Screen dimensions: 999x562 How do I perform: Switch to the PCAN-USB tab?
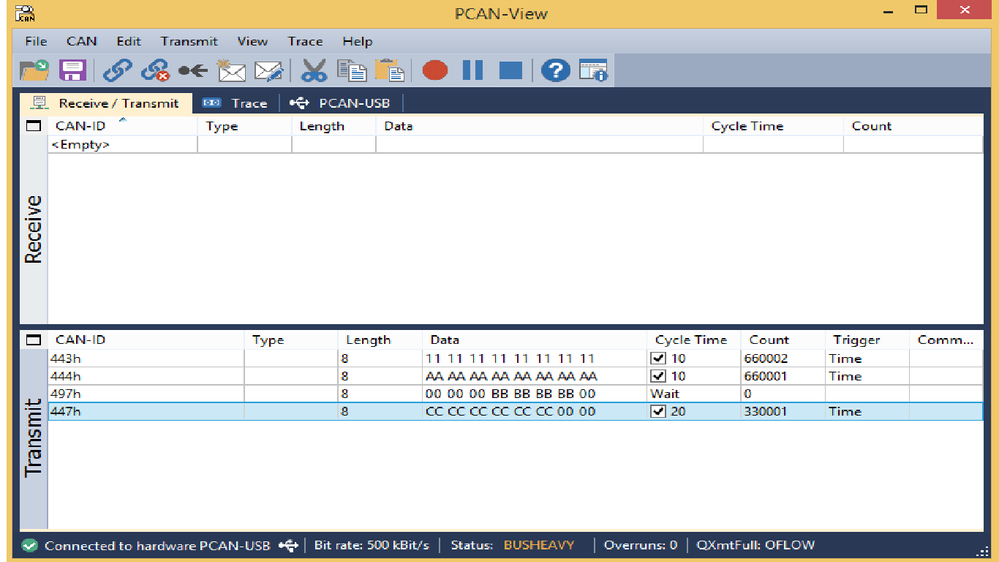click(x=340, y=103)
